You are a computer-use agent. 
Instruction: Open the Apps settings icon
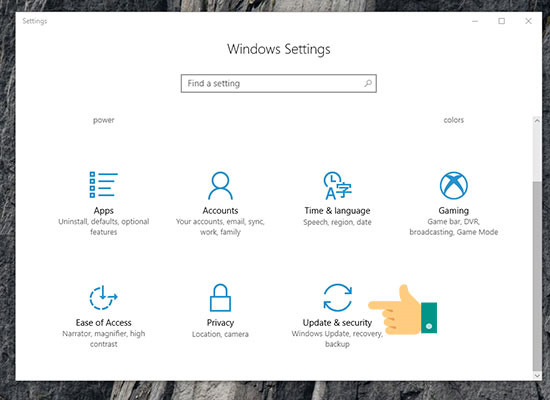(x=103, y=185)
